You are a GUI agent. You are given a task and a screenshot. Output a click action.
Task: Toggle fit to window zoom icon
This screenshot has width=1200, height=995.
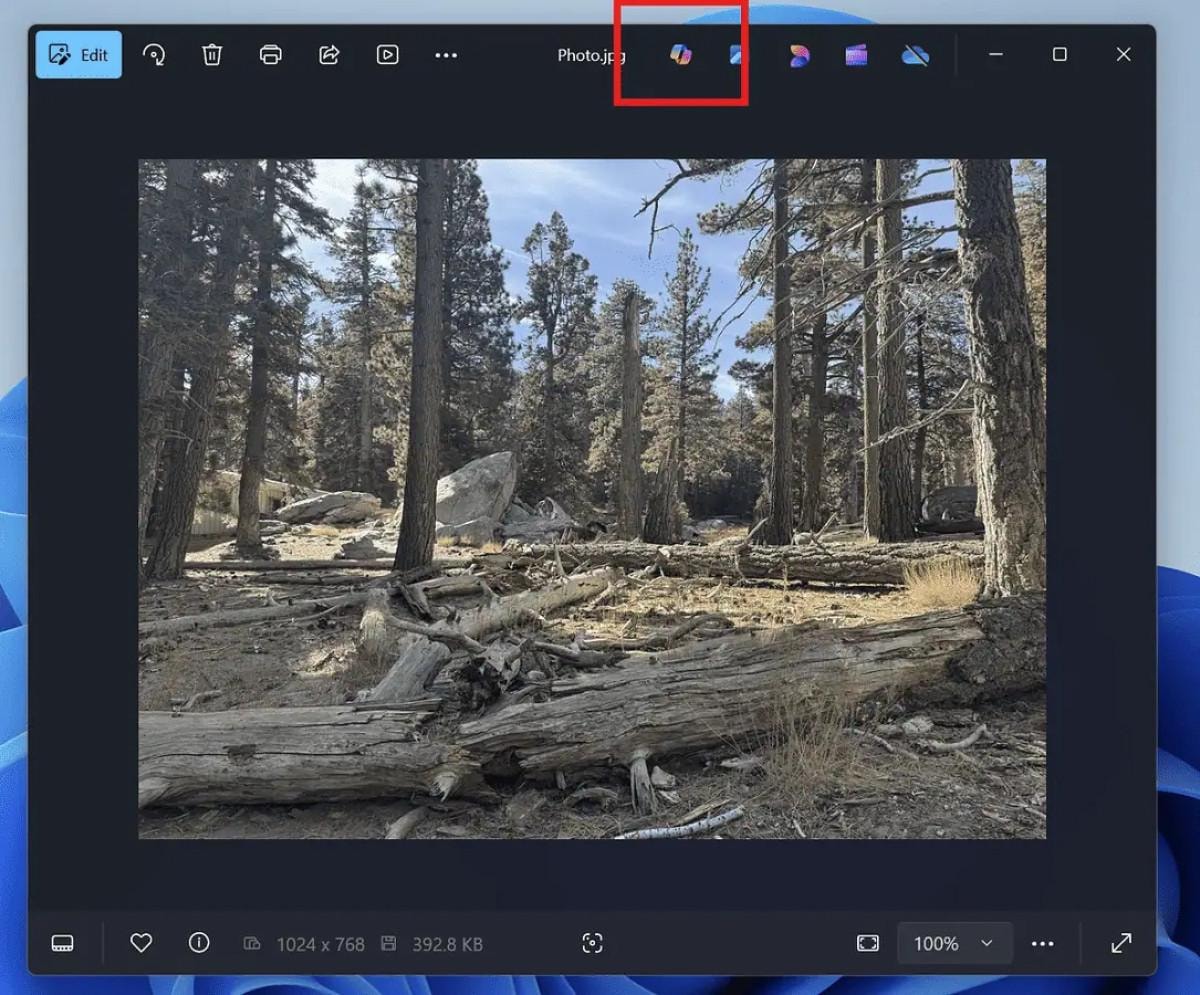pyautogui.click(x=868, y=943)
